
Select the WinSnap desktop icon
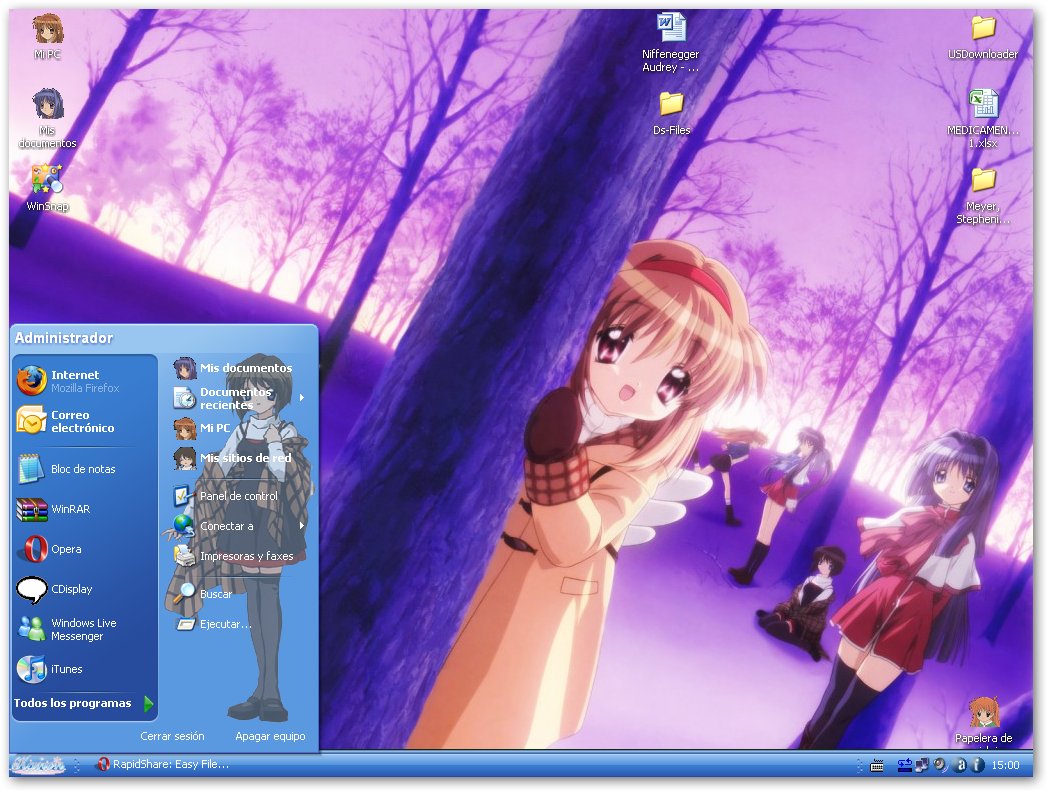[x=47, y=188]
